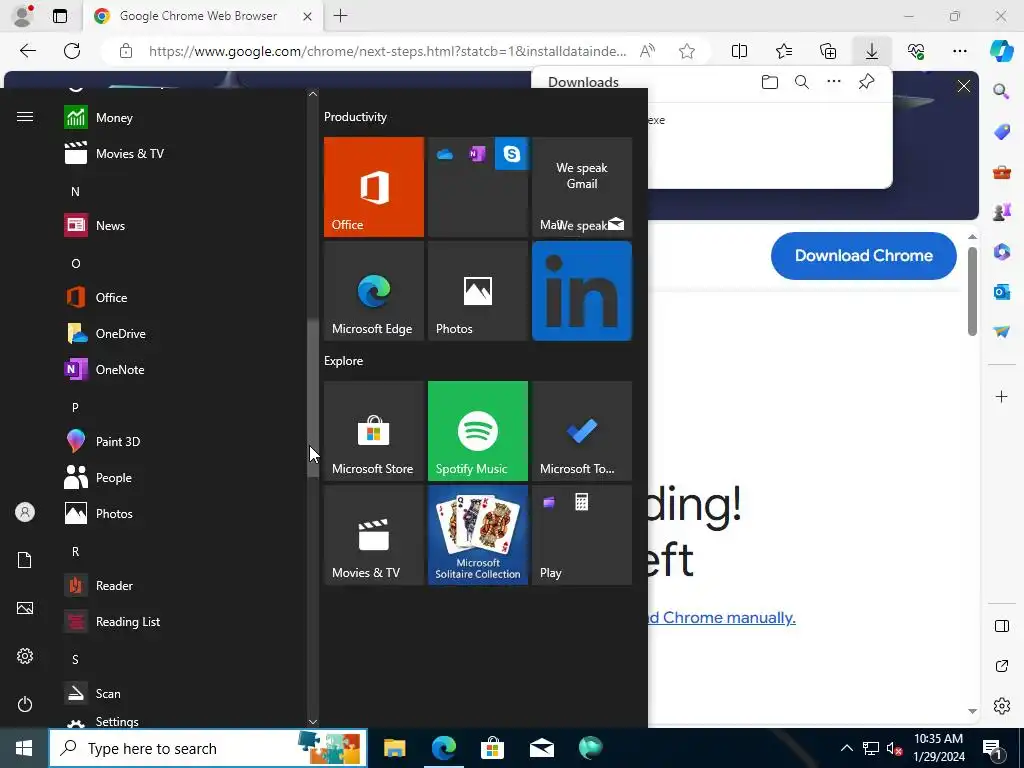1024x768 pixels.
Task: Pin the Downloads panel
Action: (x=866, y=82)
